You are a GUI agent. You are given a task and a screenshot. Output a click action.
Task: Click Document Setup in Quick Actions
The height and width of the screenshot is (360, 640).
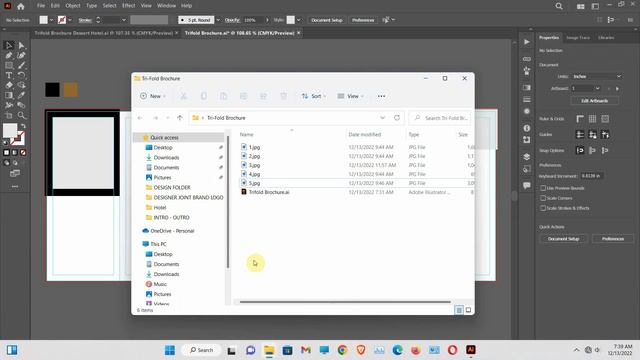click(x=563, y=239)
